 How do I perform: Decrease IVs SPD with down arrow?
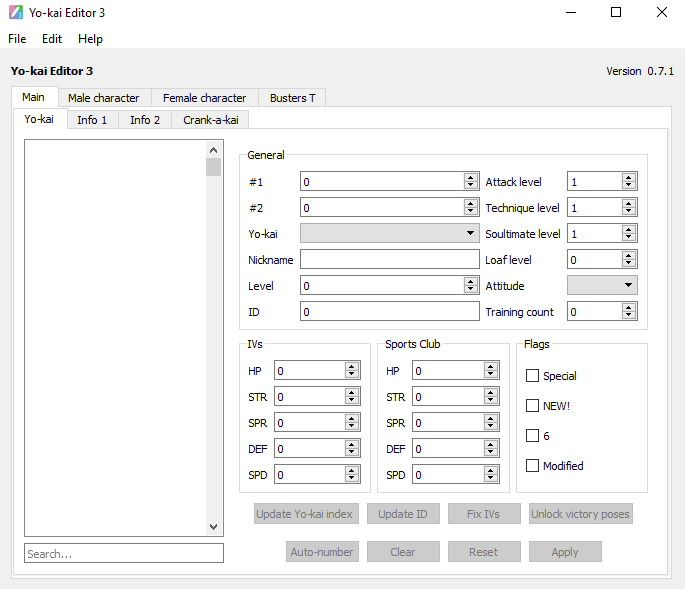(x=352, y=479)
